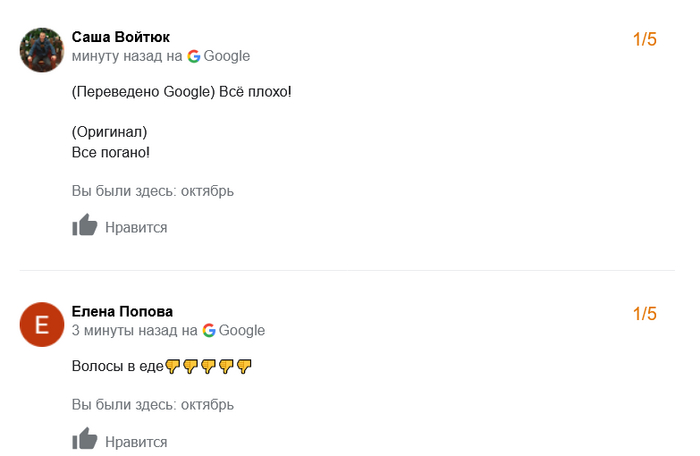Screen dimensions: 700x456
Task: Open the Саша Войтюк reviewer name
Action: click(121, 37)
